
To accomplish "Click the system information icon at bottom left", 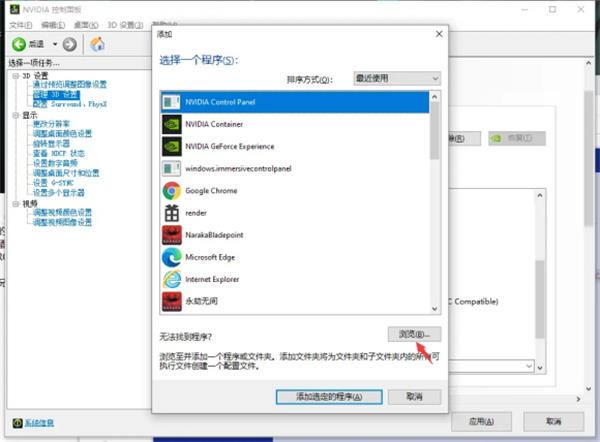I will [17, 422].
